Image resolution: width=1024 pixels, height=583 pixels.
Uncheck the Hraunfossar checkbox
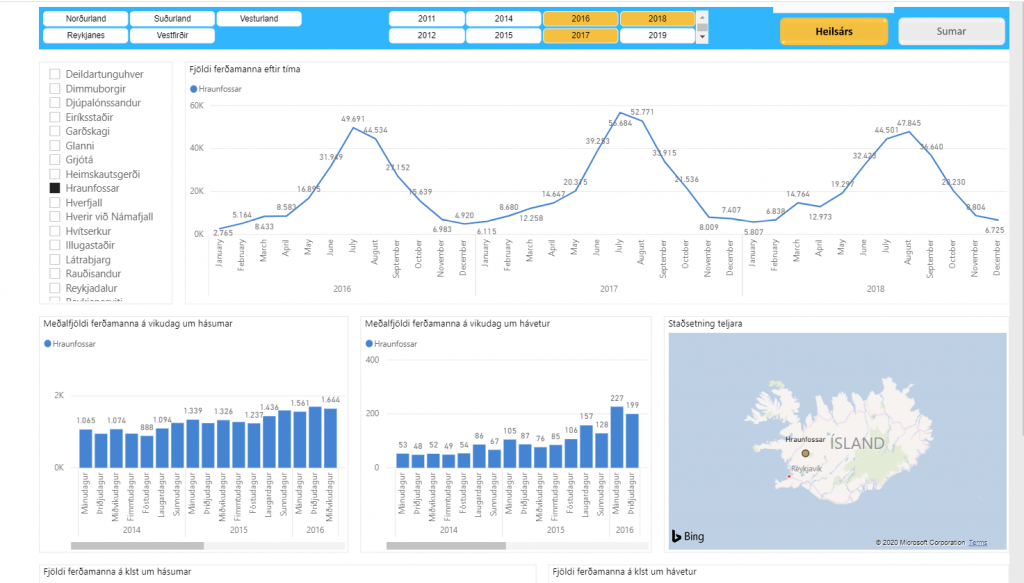coord(55,188)
